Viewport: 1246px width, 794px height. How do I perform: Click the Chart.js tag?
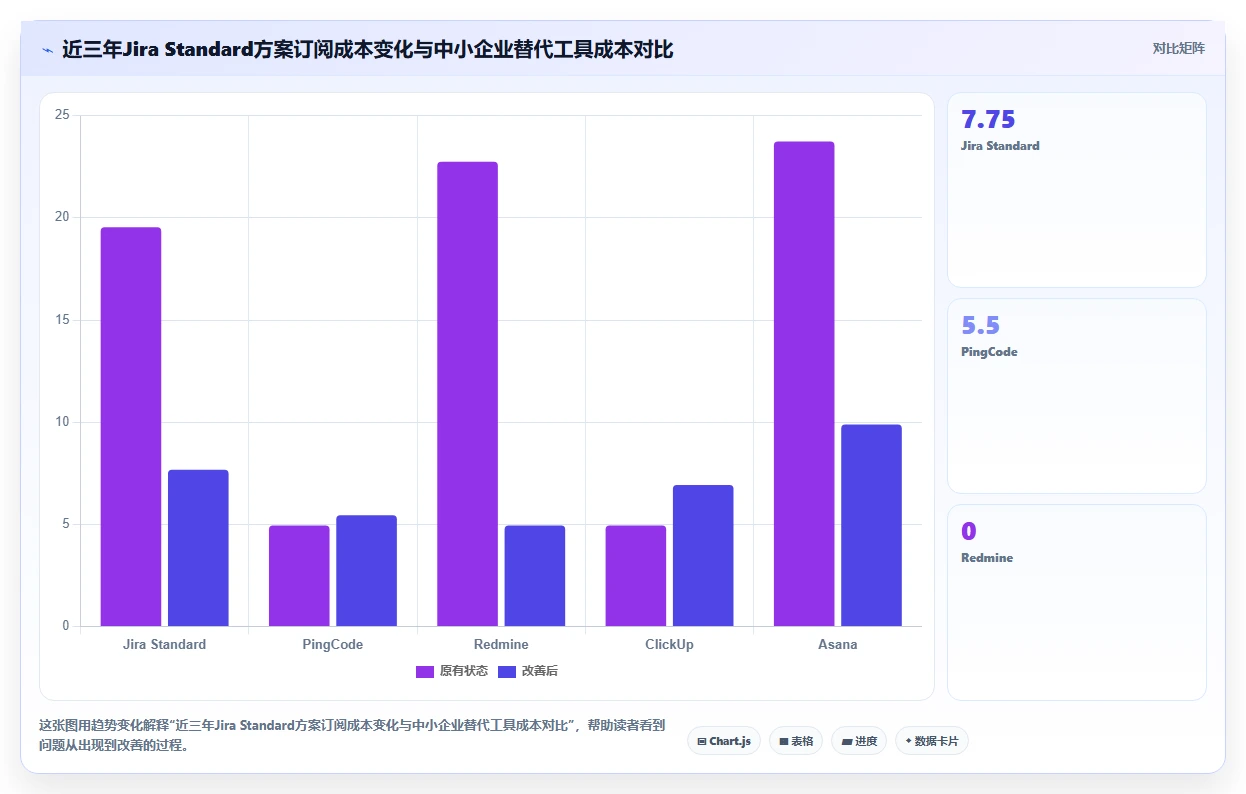tap(724, 741)
